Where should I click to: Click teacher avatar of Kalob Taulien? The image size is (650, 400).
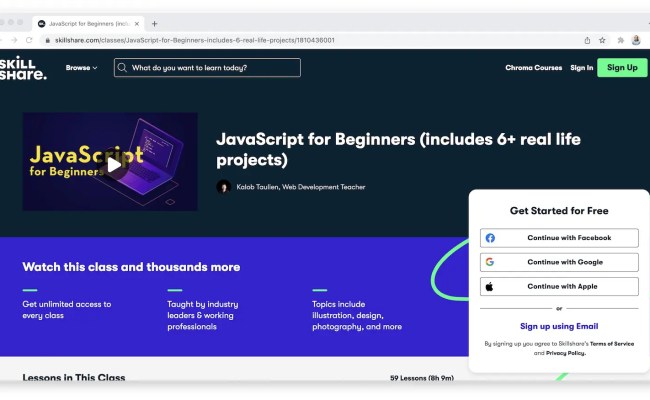[x=224, y=187]
